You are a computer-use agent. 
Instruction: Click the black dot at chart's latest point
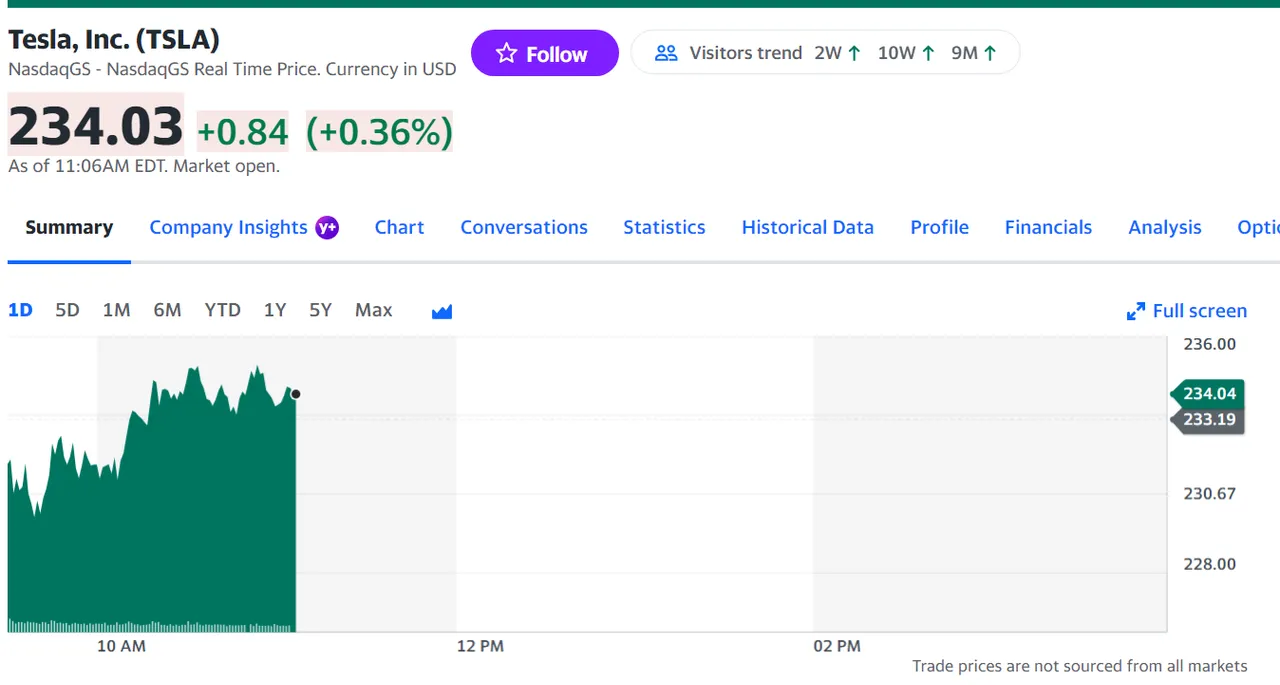[x=295, y=394]
